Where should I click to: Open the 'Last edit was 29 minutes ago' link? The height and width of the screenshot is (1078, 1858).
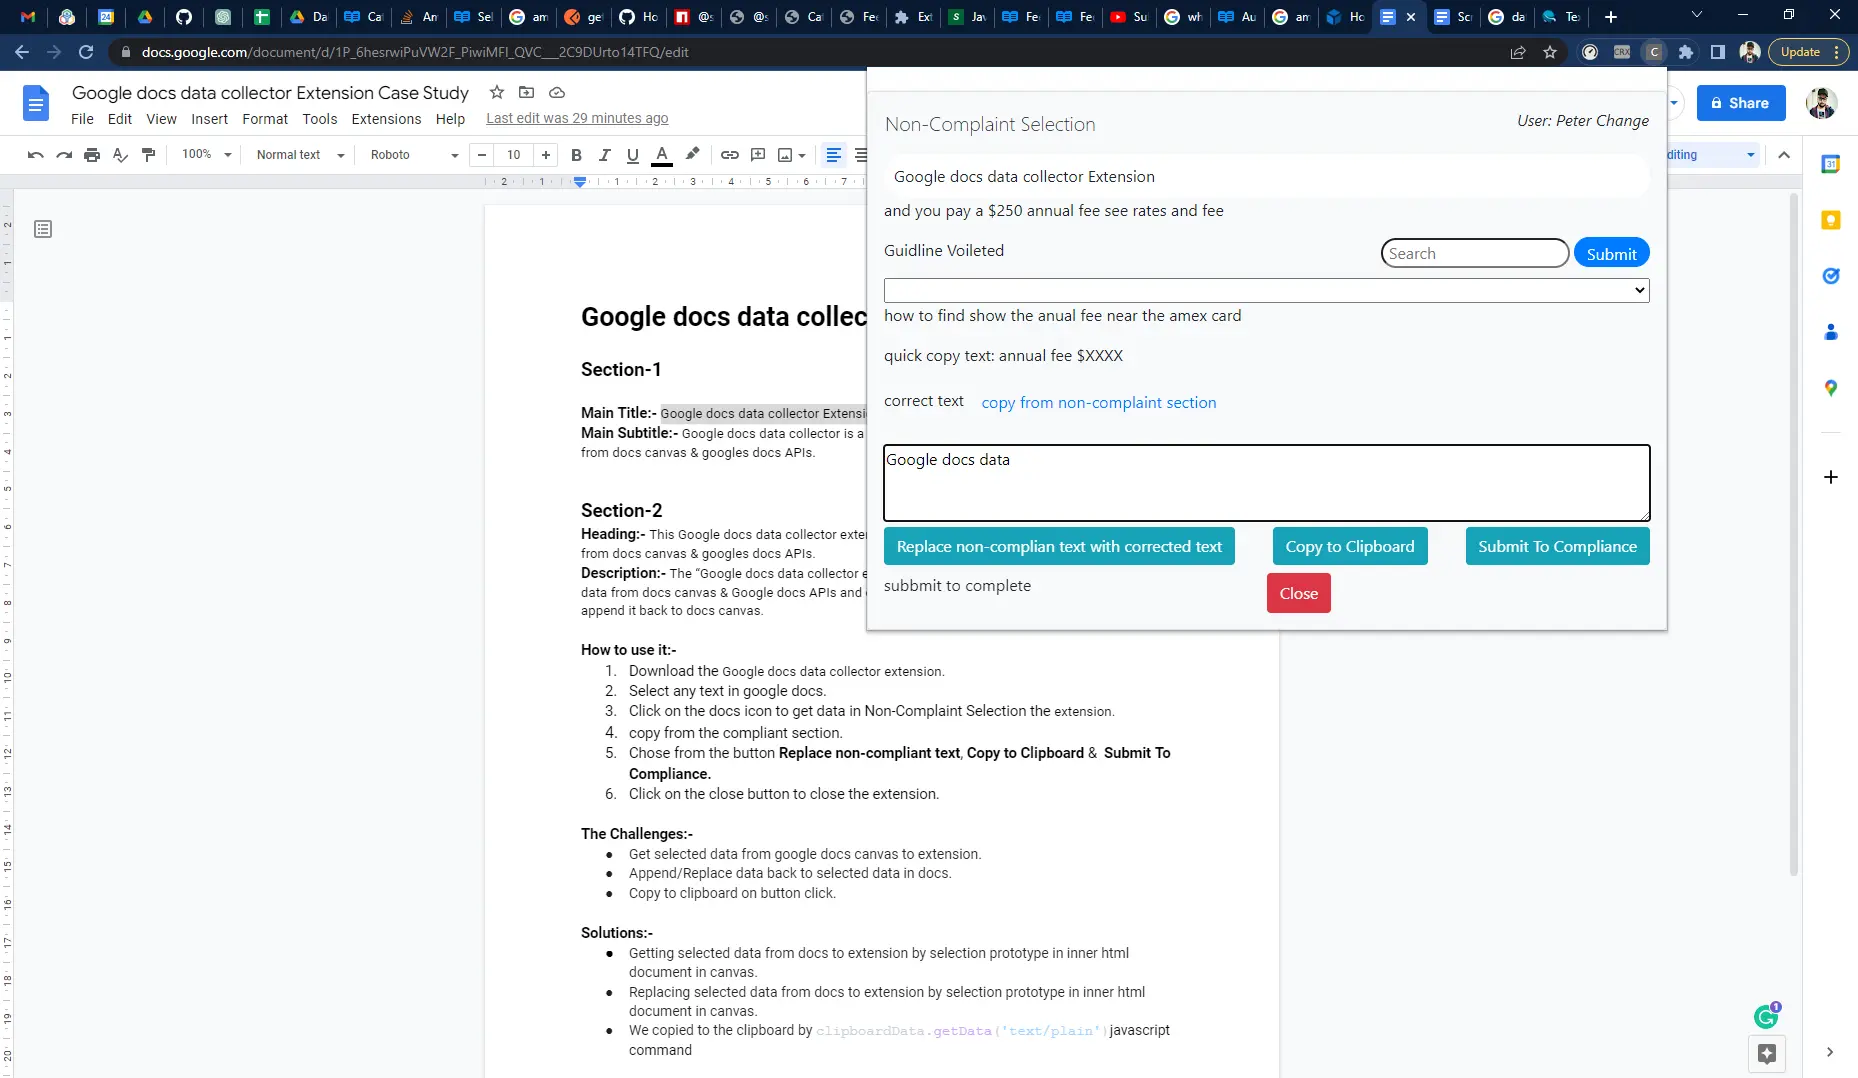click(x=577, y=118)
